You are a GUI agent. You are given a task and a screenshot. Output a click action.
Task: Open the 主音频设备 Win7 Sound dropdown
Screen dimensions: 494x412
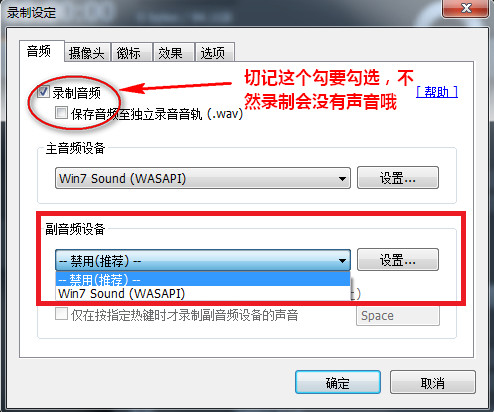203,178
